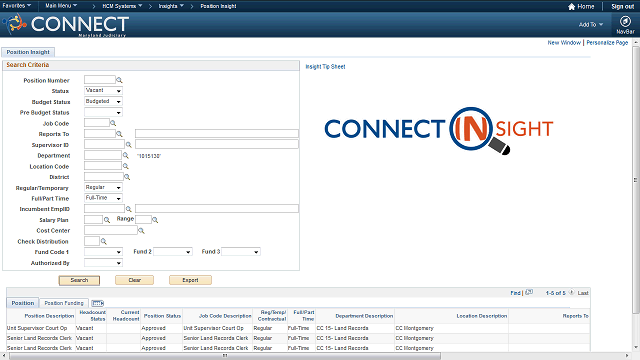Viewport: 640px width, 360px height.
Task: Open the Insights breadcrumb menu
Action: [x=171, y=6]
